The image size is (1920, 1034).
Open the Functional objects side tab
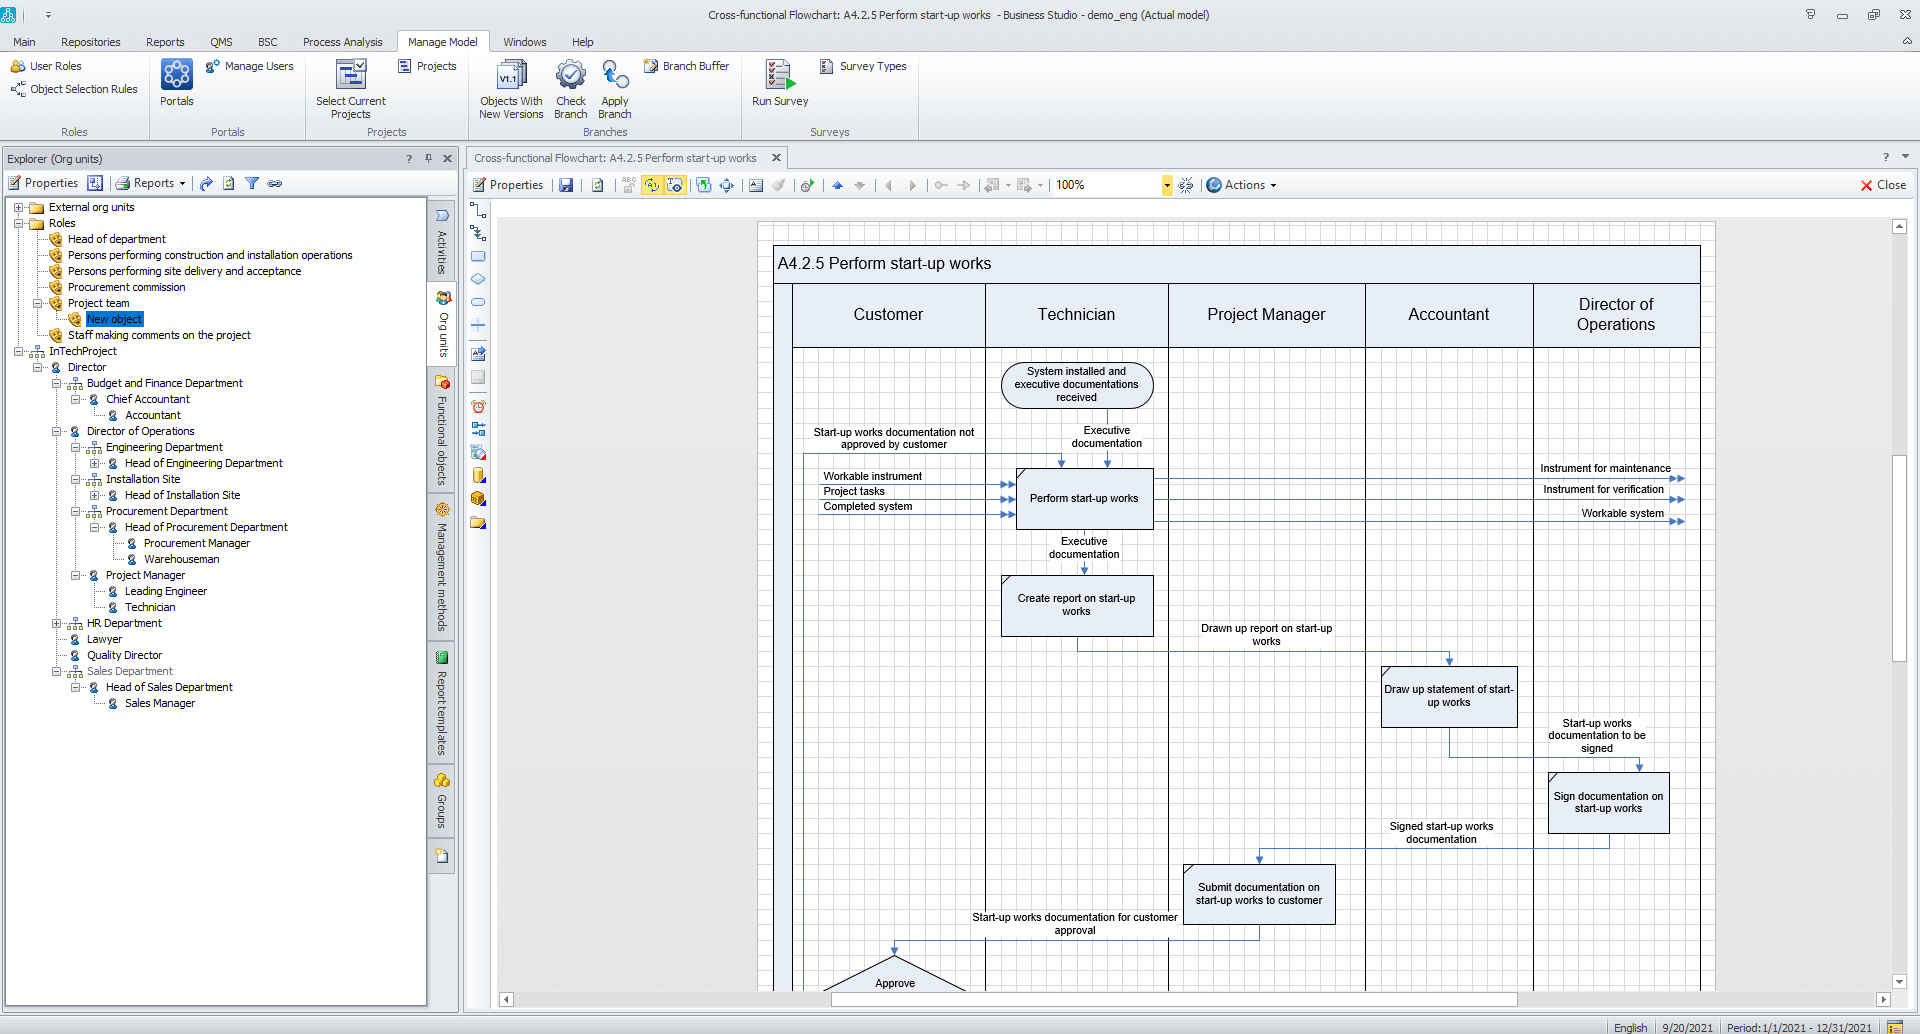coord(442,430)
